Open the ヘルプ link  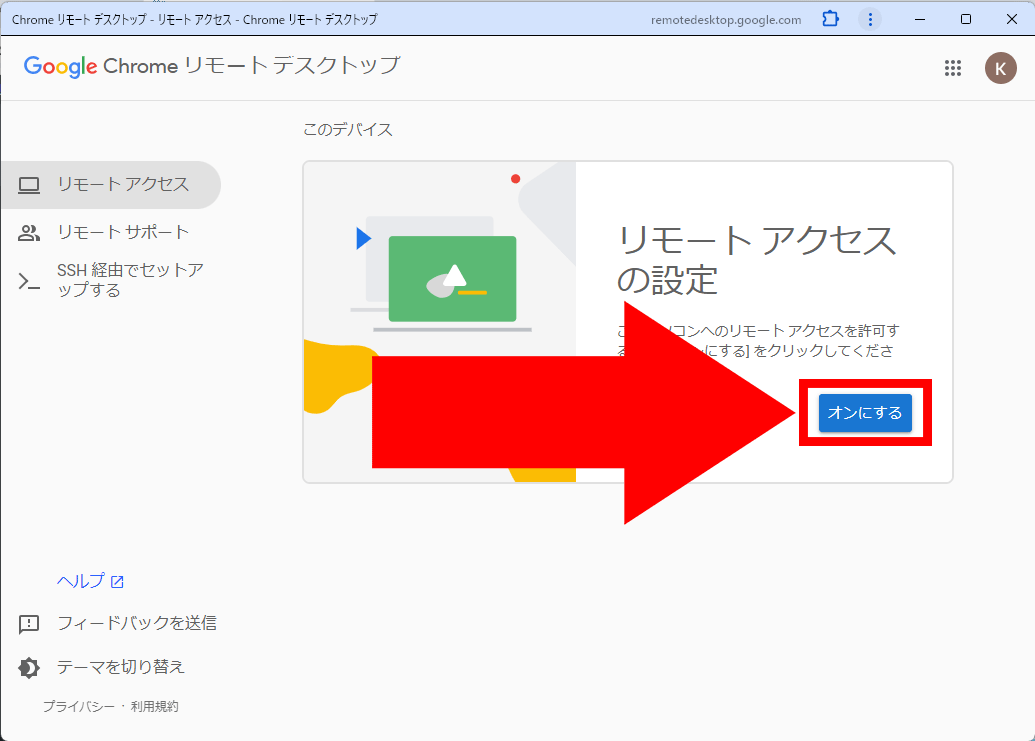pos(80,580)
